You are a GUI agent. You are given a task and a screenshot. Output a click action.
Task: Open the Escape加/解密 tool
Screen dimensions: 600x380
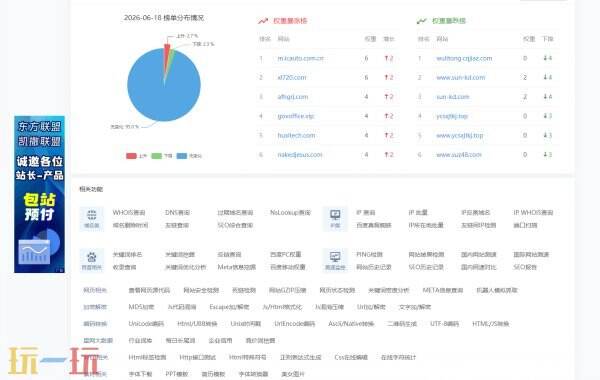pyautogui.click(x=229, y=307)
